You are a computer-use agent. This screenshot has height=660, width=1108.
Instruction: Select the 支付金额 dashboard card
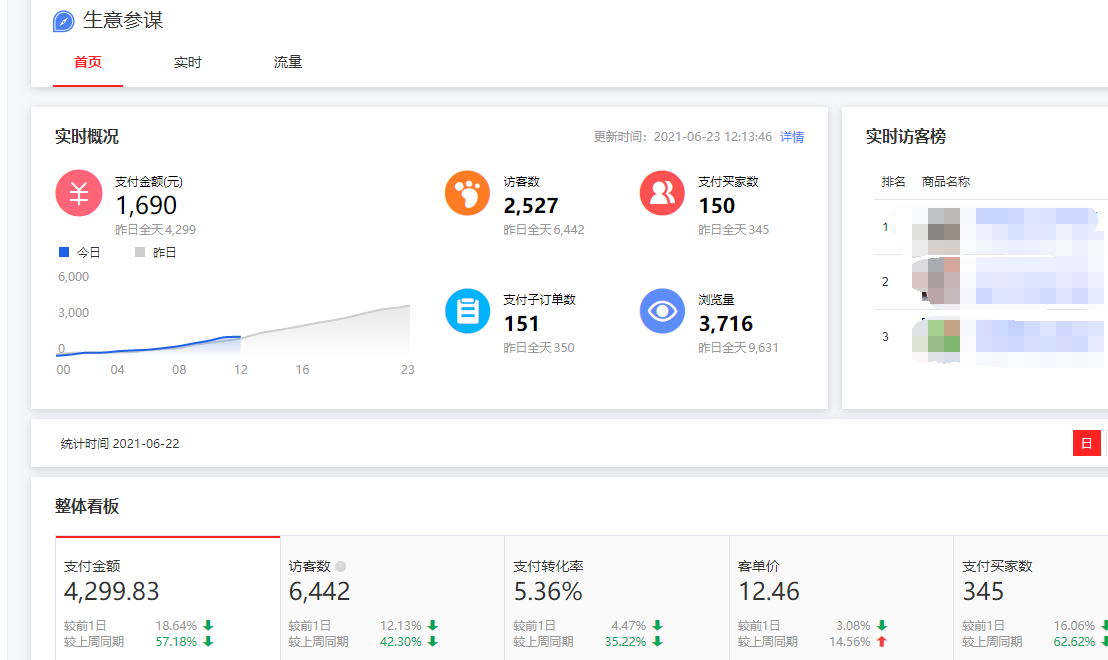click(167, 598)
